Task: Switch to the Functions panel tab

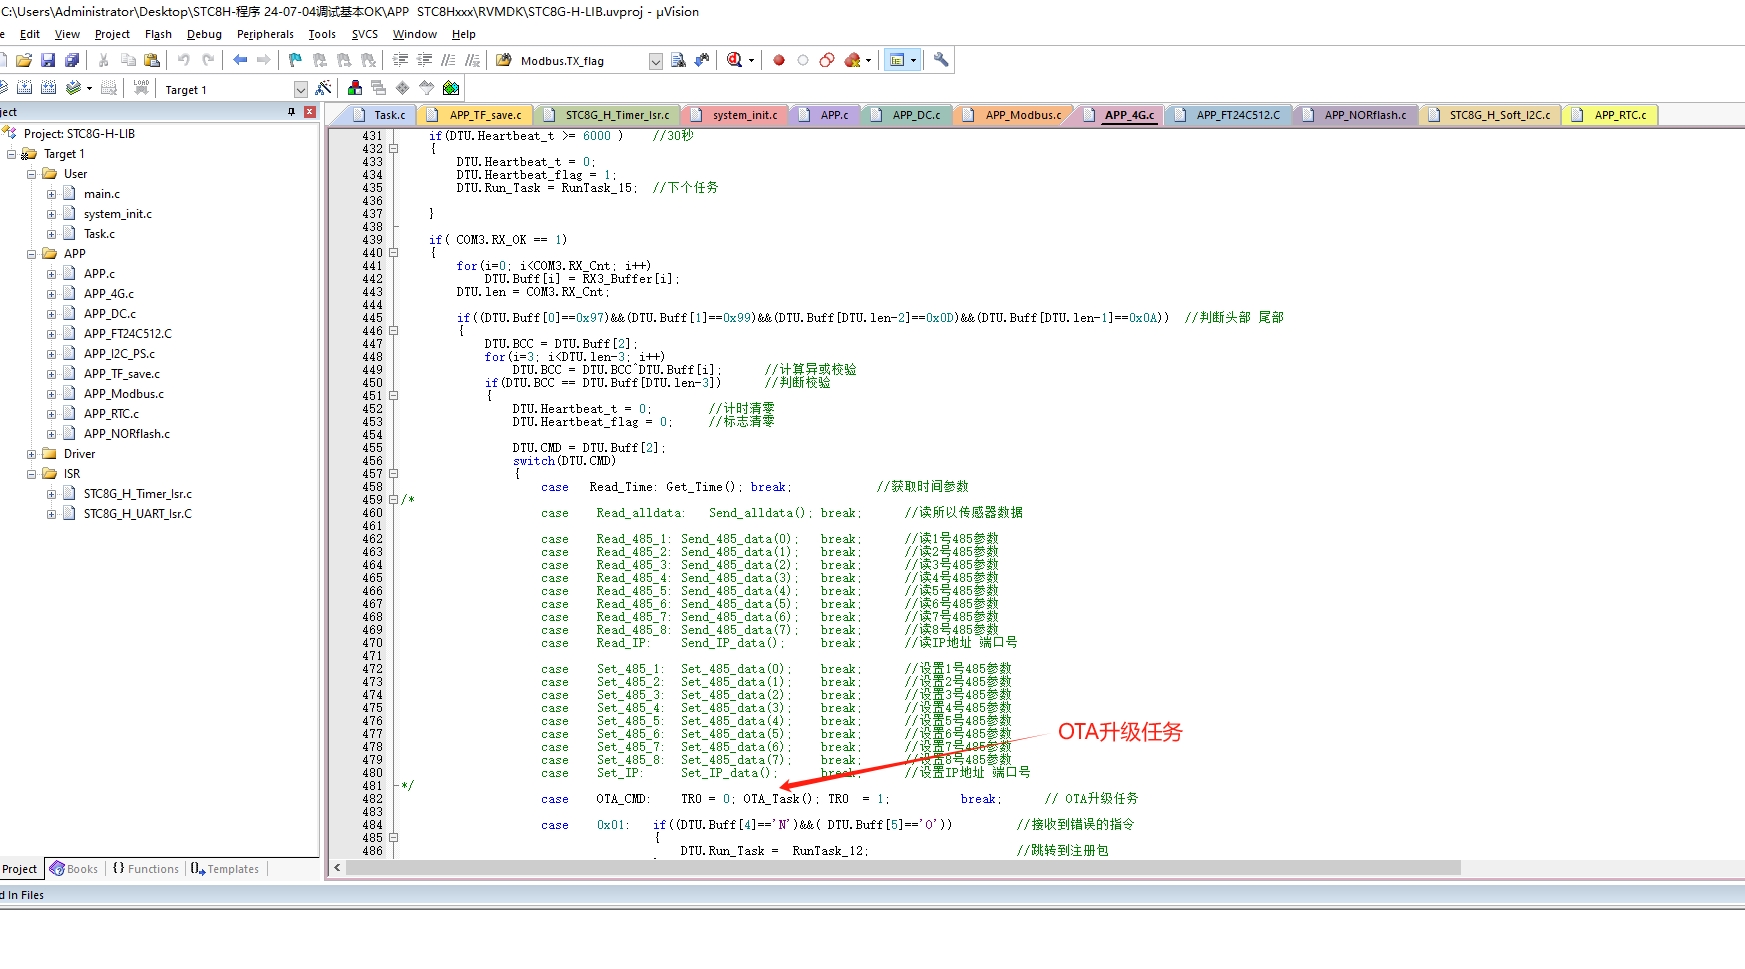Action: tap(146, 869)
